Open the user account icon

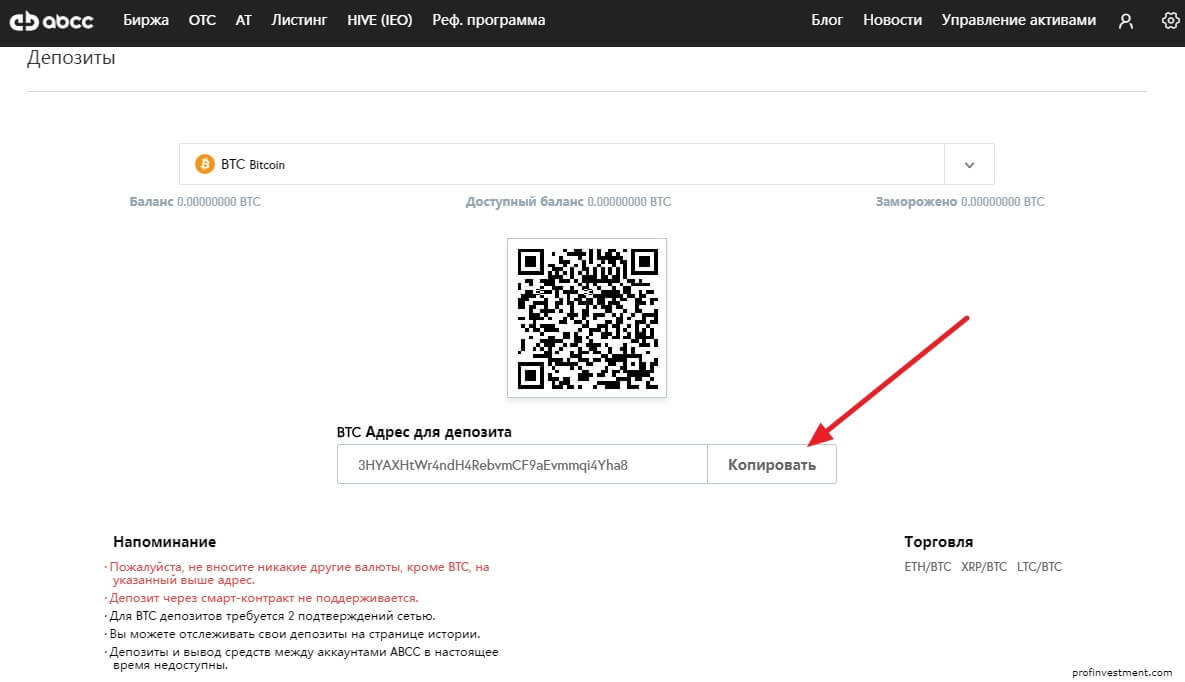[1126, 21]
